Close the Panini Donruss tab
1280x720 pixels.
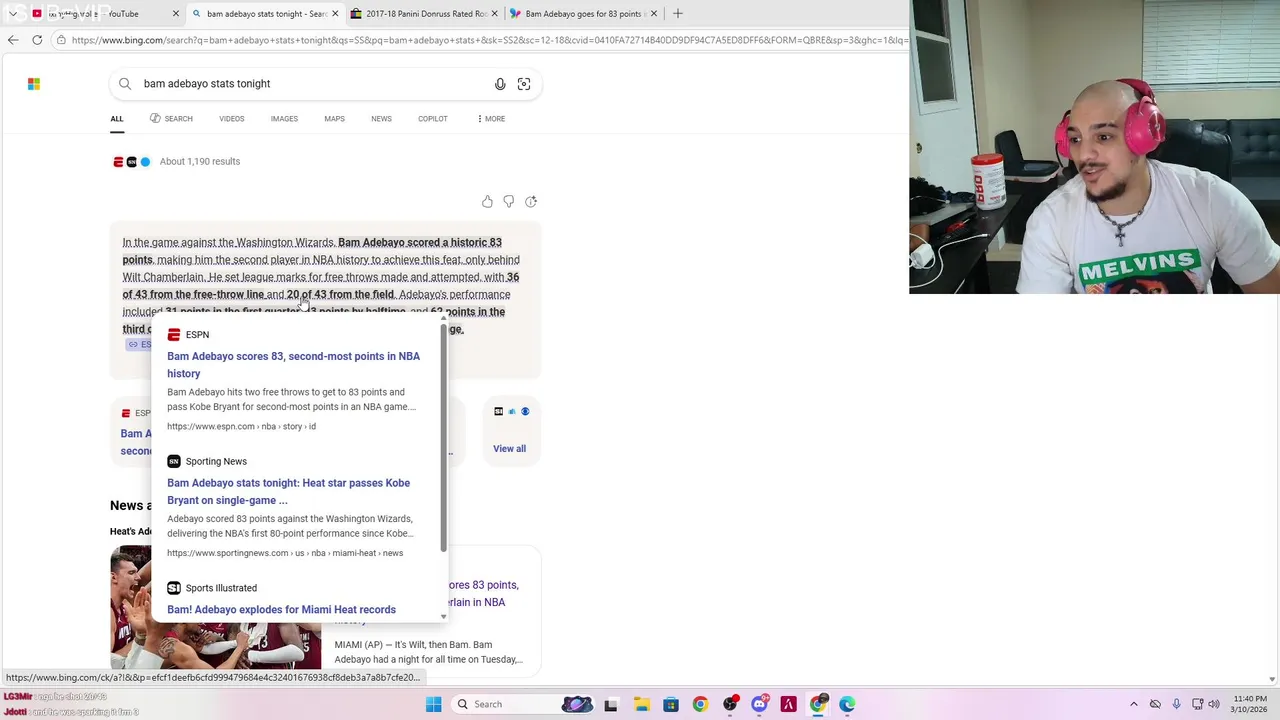[495, 14]
